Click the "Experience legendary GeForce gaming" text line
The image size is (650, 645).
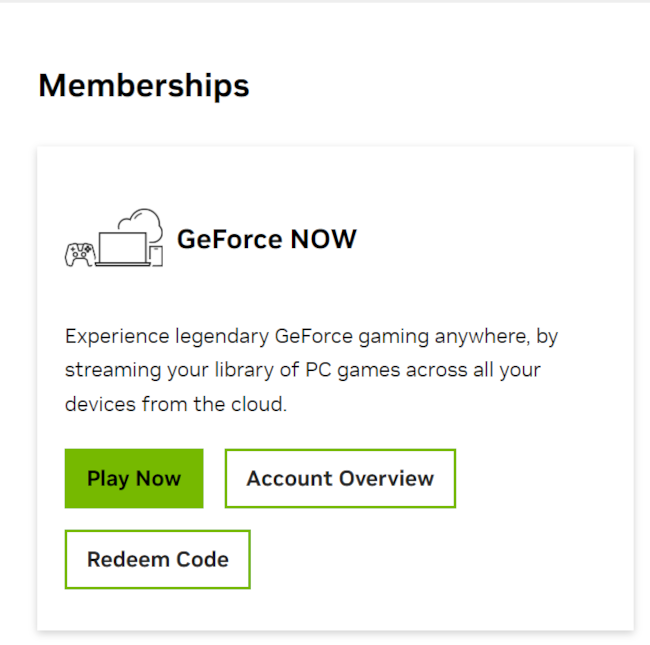click(x=311, y=336)
